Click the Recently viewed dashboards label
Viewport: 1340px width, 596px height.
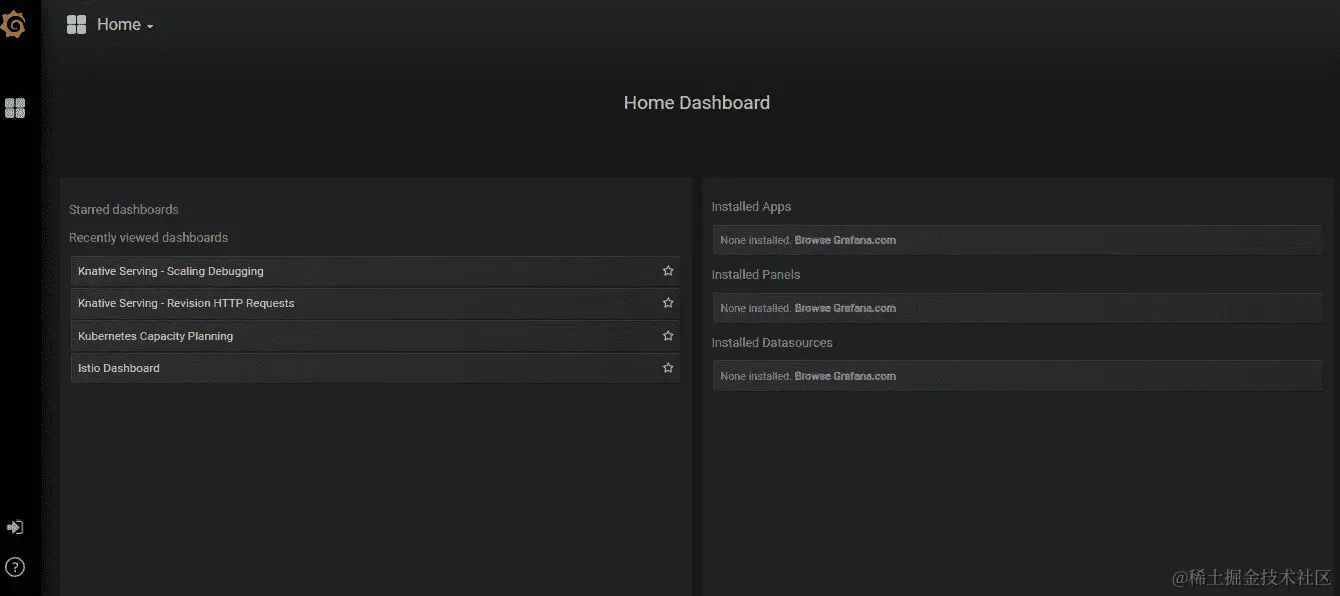148,237
